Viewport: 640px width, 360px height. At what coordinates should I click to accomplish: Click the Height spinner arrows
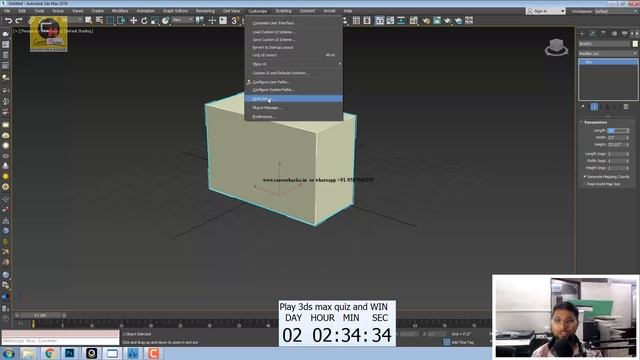[628, 144]
